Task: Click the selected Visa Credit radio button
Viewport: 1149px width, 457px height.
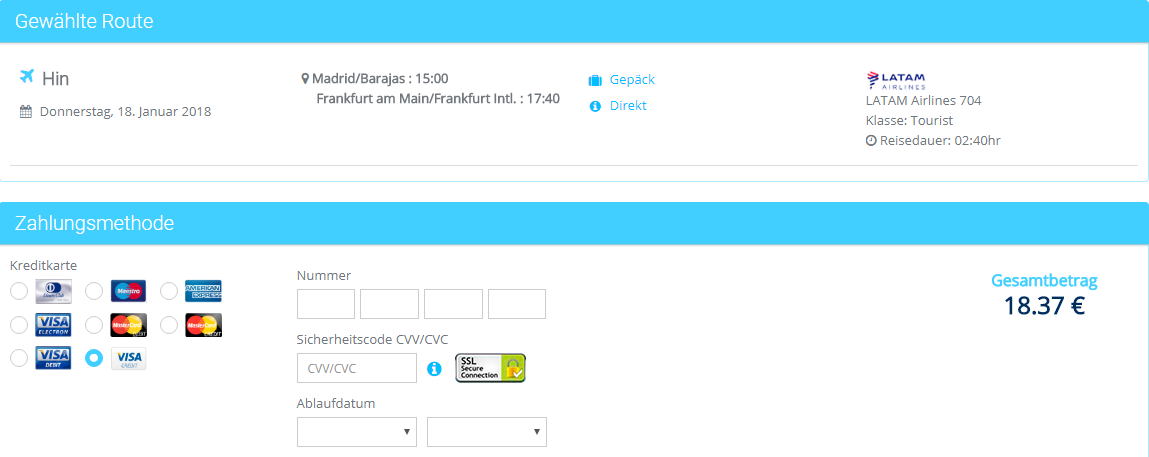Action: 94,358
